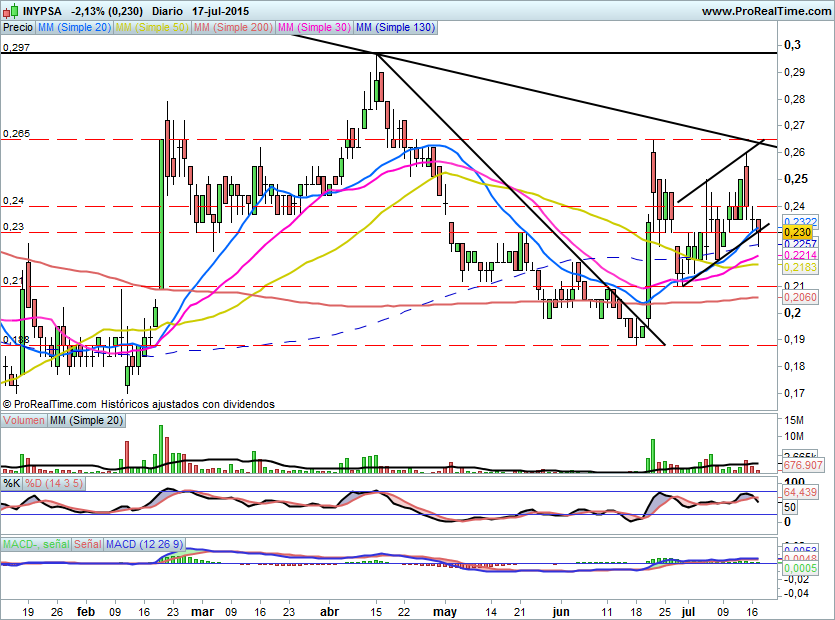
Task: Click the 0,3 price scale label
Action: click(792, 45)
